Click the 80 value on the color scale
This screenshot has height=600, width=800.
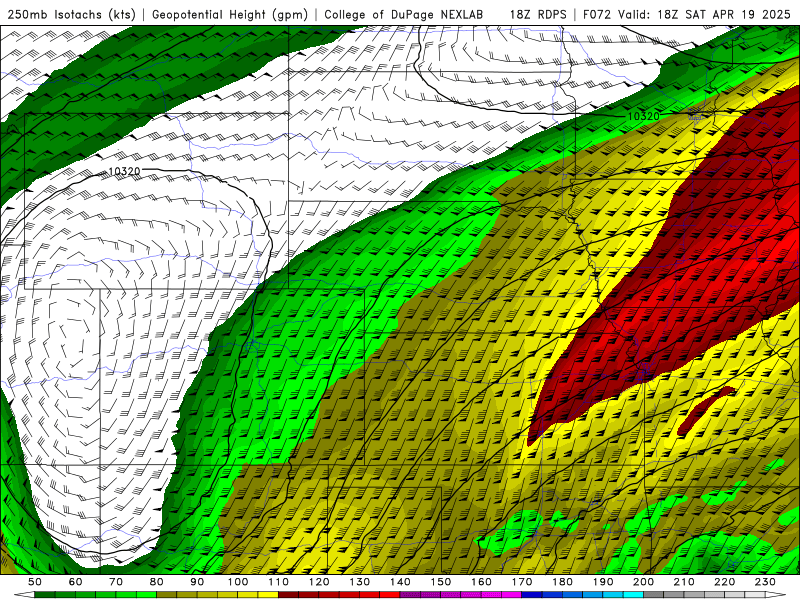pos(157,582)
